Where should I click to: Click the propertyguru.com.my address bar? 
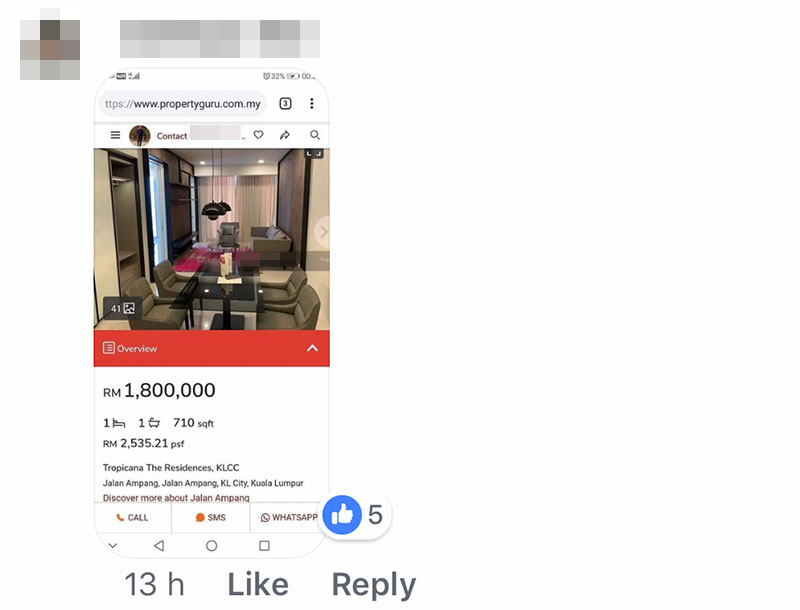tap(183, 104)
